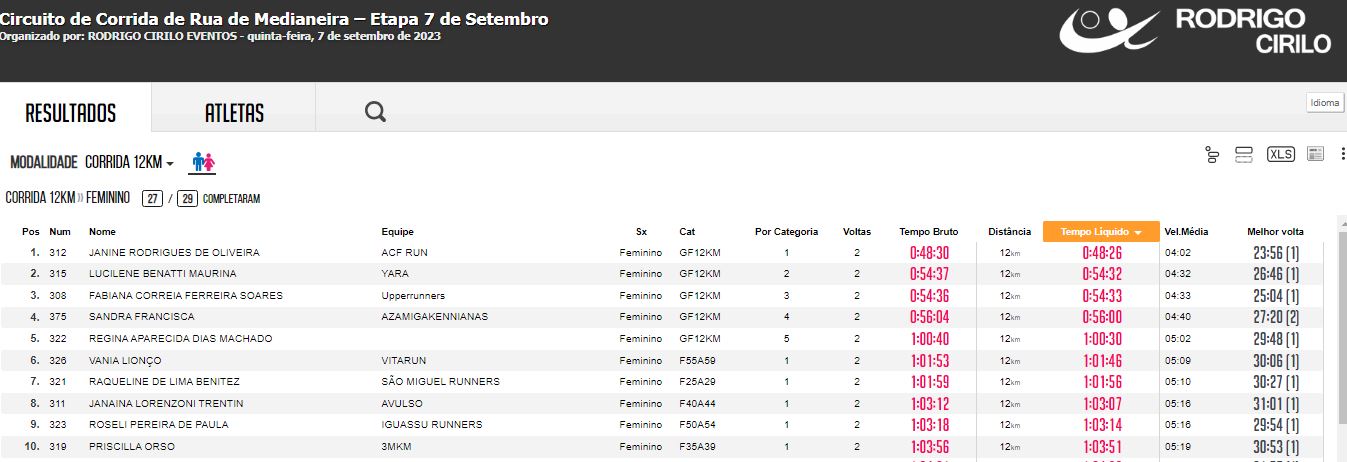Open the newspaper report view icon
This screenshot has height=462, width=1347.
[x=1316, y=154]
